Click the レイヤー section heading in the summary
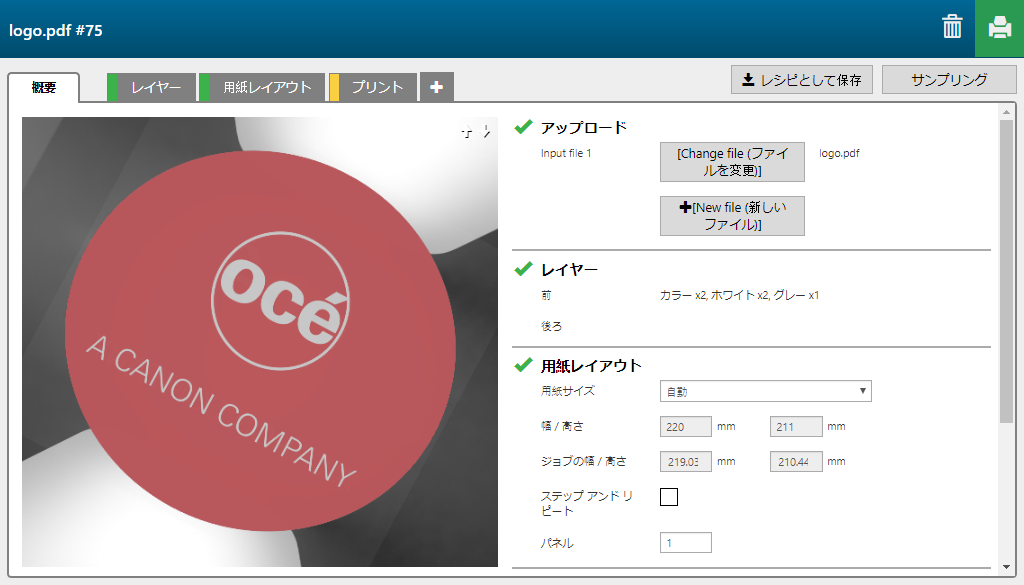Viewport: 1024px width, 585px height. [569, 270]
